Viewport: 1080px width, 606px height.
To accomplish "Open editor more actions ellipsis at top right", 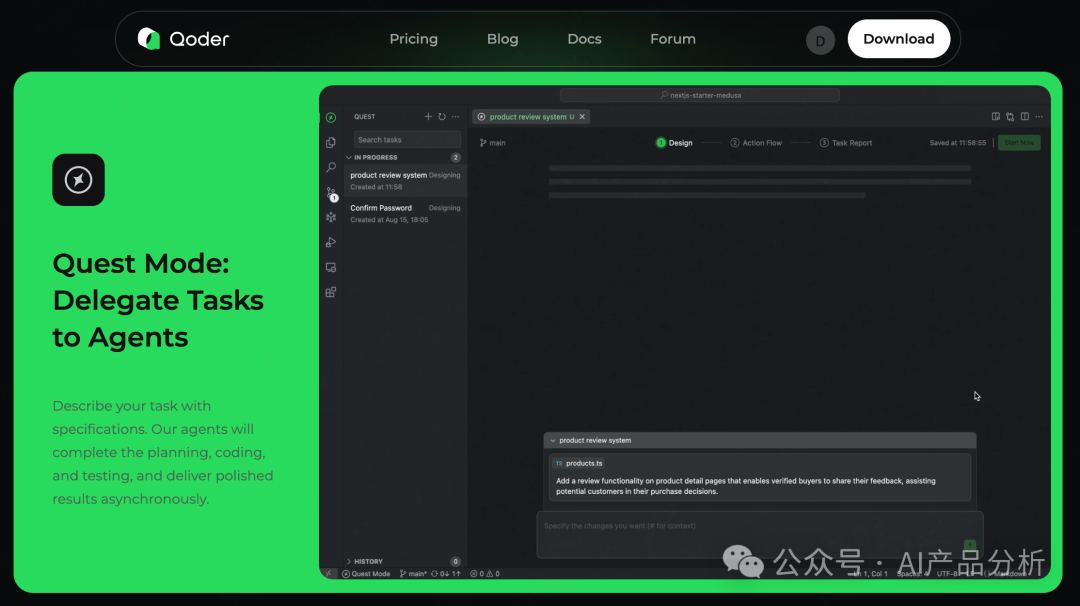I will pos(1039,116).
